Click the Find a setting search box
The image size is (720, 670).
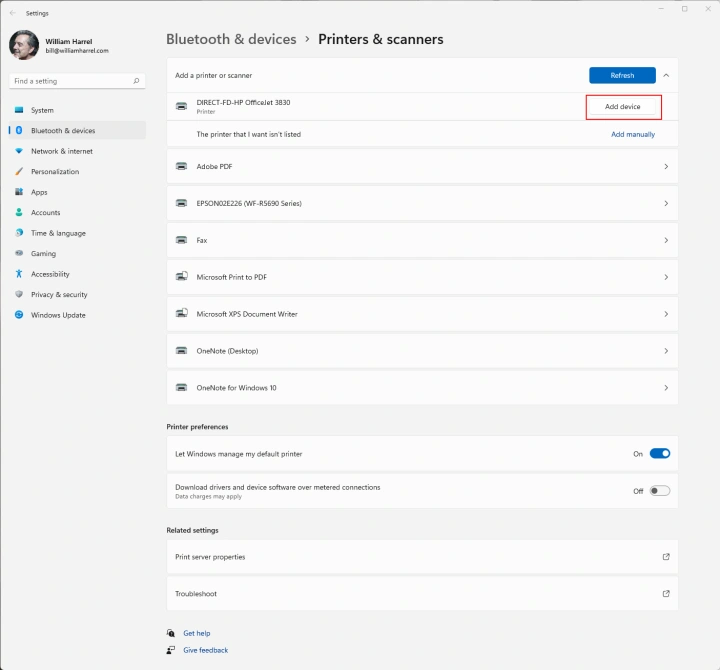pyautogui.click(x=77, y=81)
